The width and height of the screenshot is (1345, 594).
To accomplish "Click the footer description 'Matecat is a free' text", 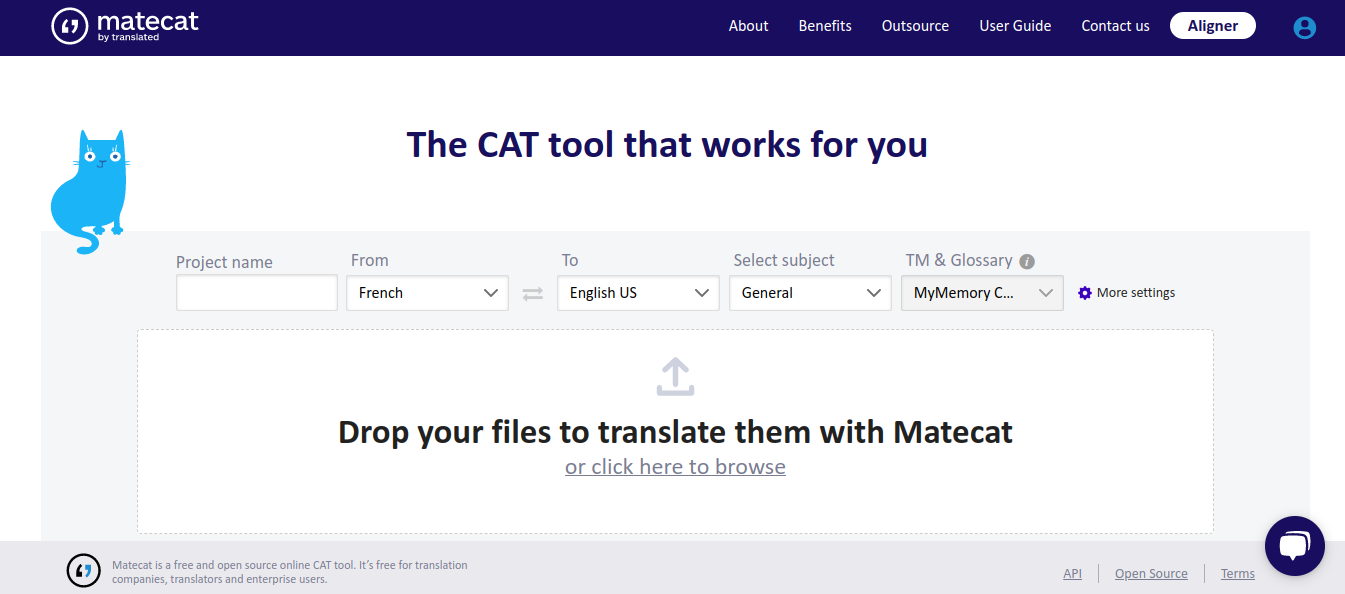I will tap(290, 572).
